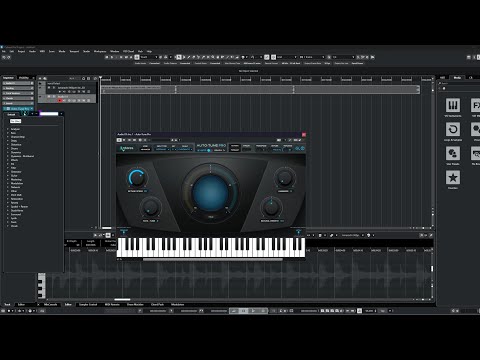This screenshot has width=480, height=360.
Task: Select the Object Selection arrow tool
Action: tap(179, 57)
